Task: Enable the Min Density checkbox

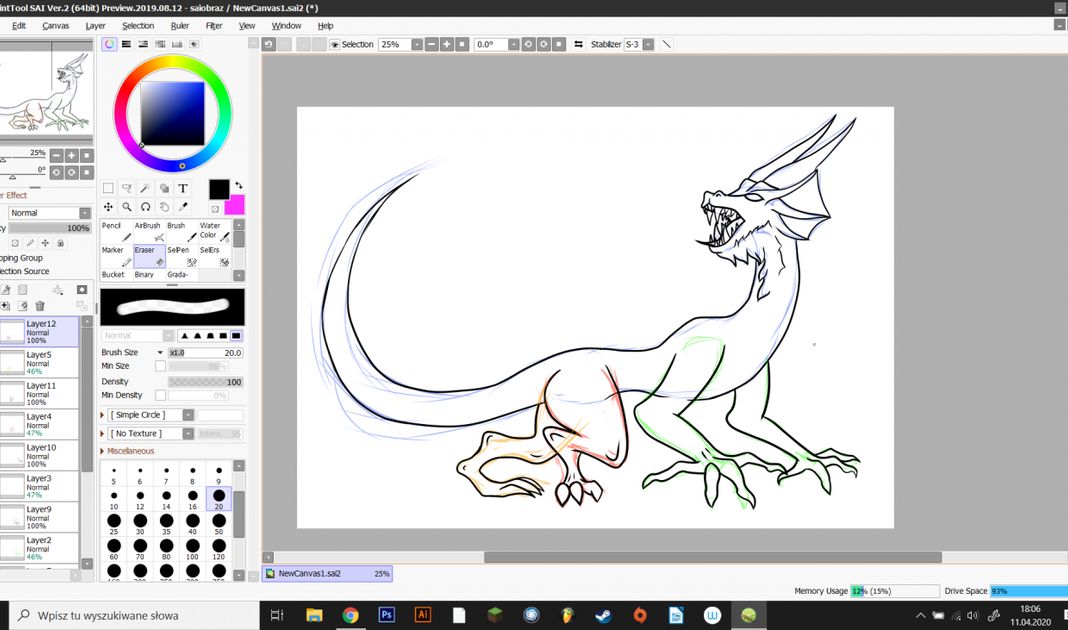Action: (x=160, y=396)
